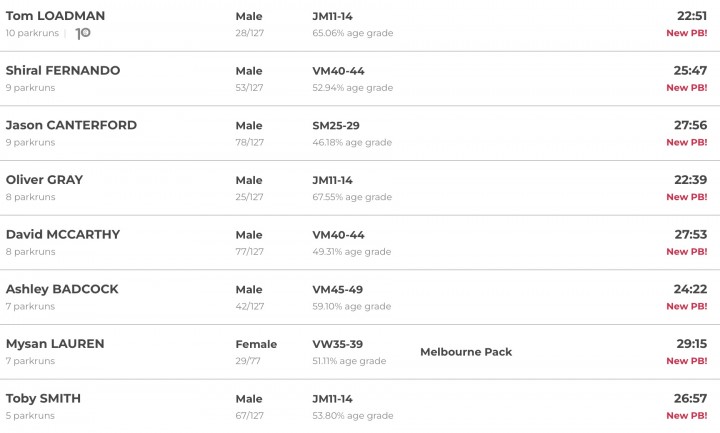
Task: Click the 29:15 finish time
Action: click(691, 343)
